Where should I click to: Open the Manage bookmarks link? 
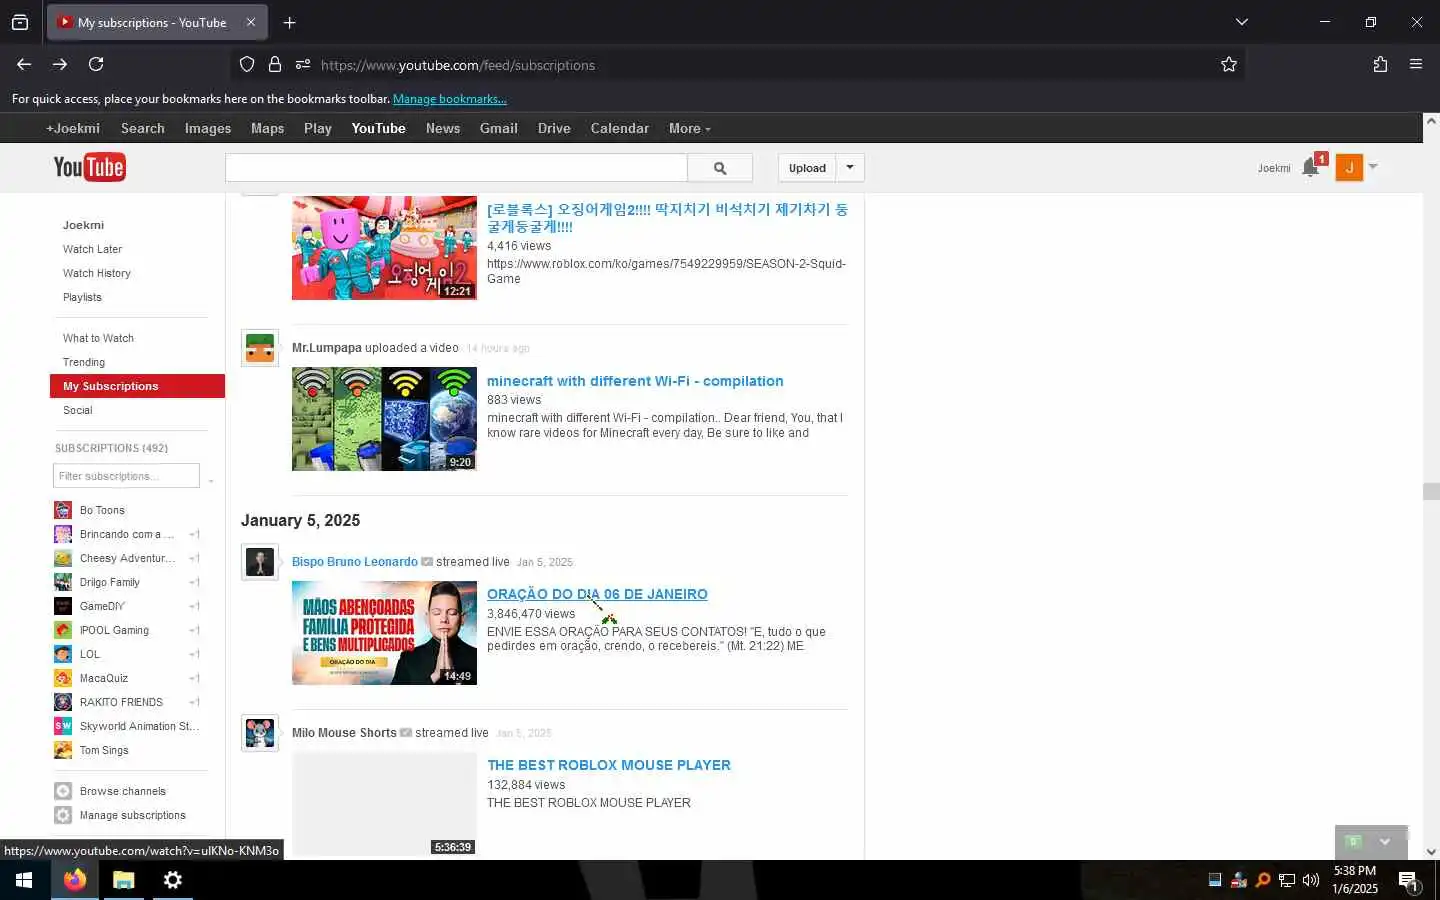pos(450,99)
